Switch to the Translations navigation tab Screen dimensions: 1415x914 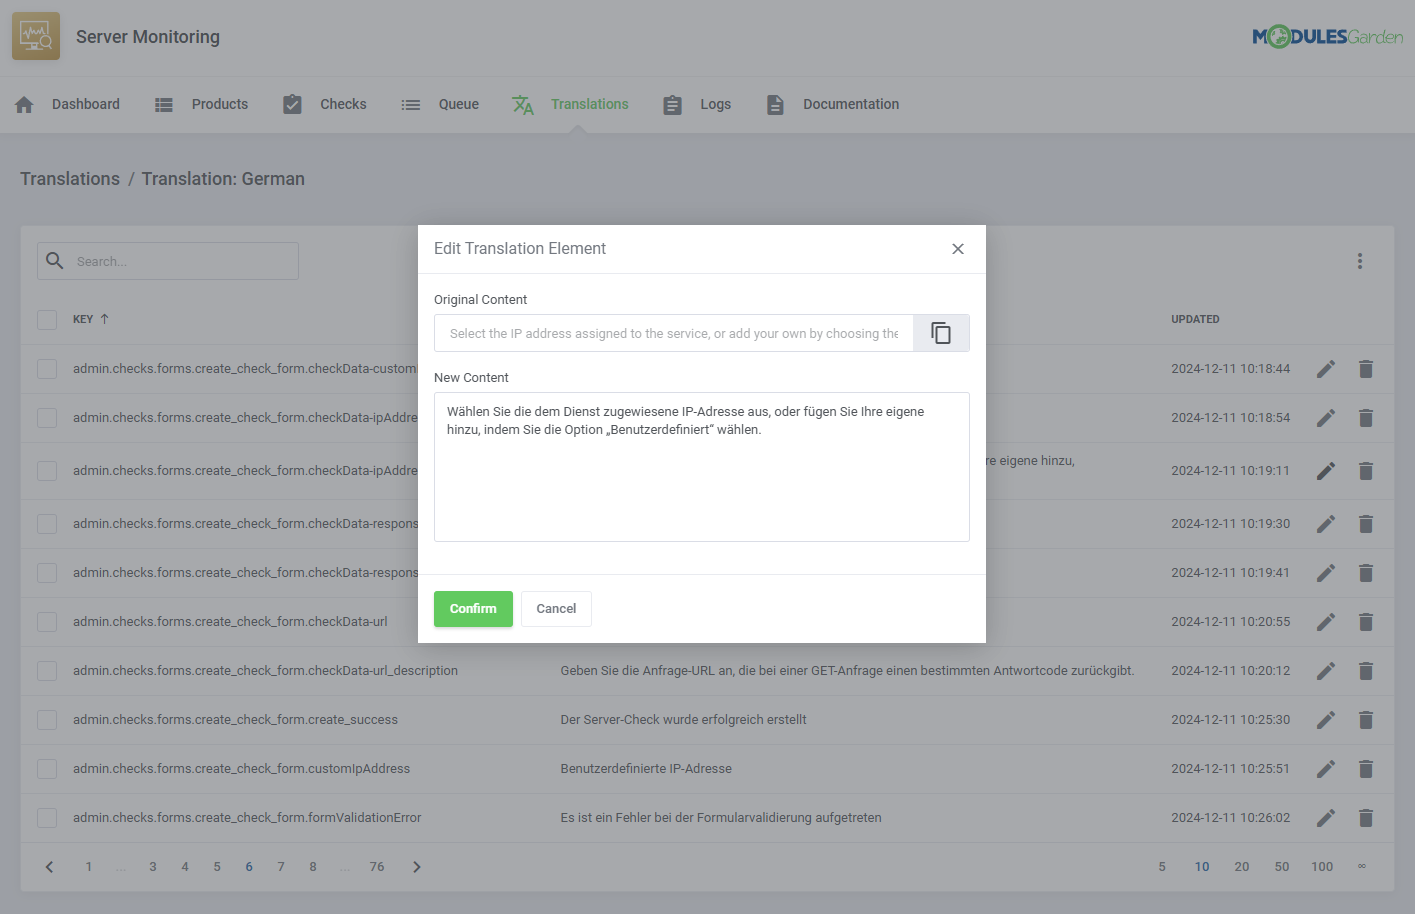pos(589,103)
